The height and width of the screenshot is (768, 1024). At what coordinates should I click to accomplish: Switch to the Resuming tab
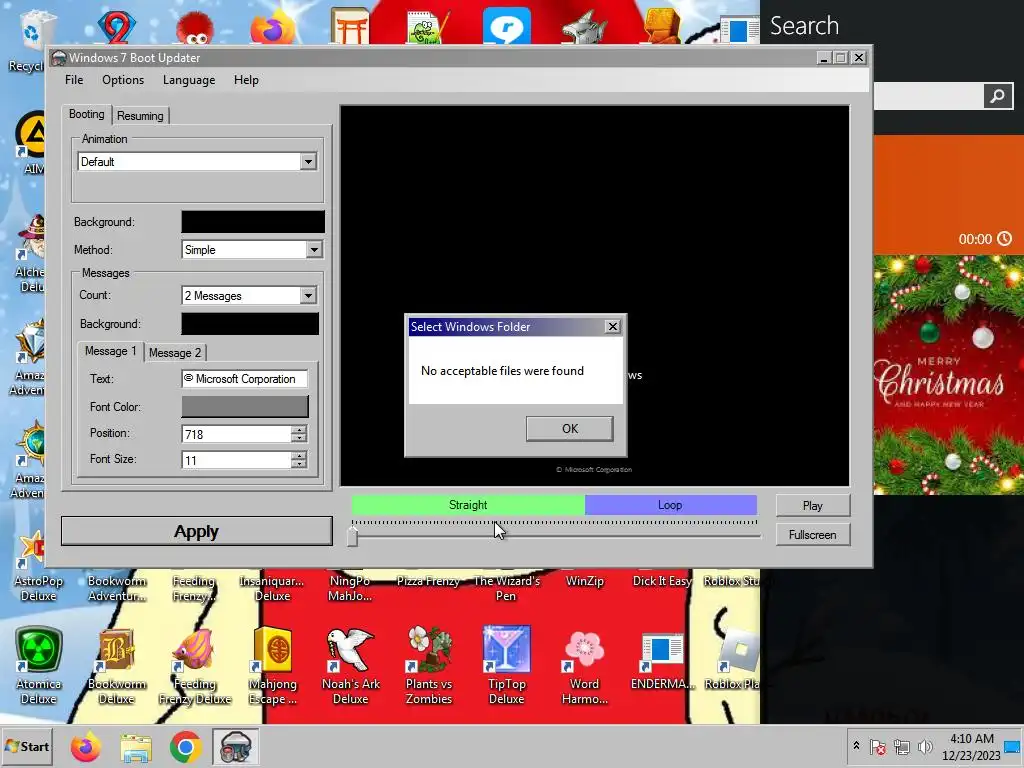140,116
